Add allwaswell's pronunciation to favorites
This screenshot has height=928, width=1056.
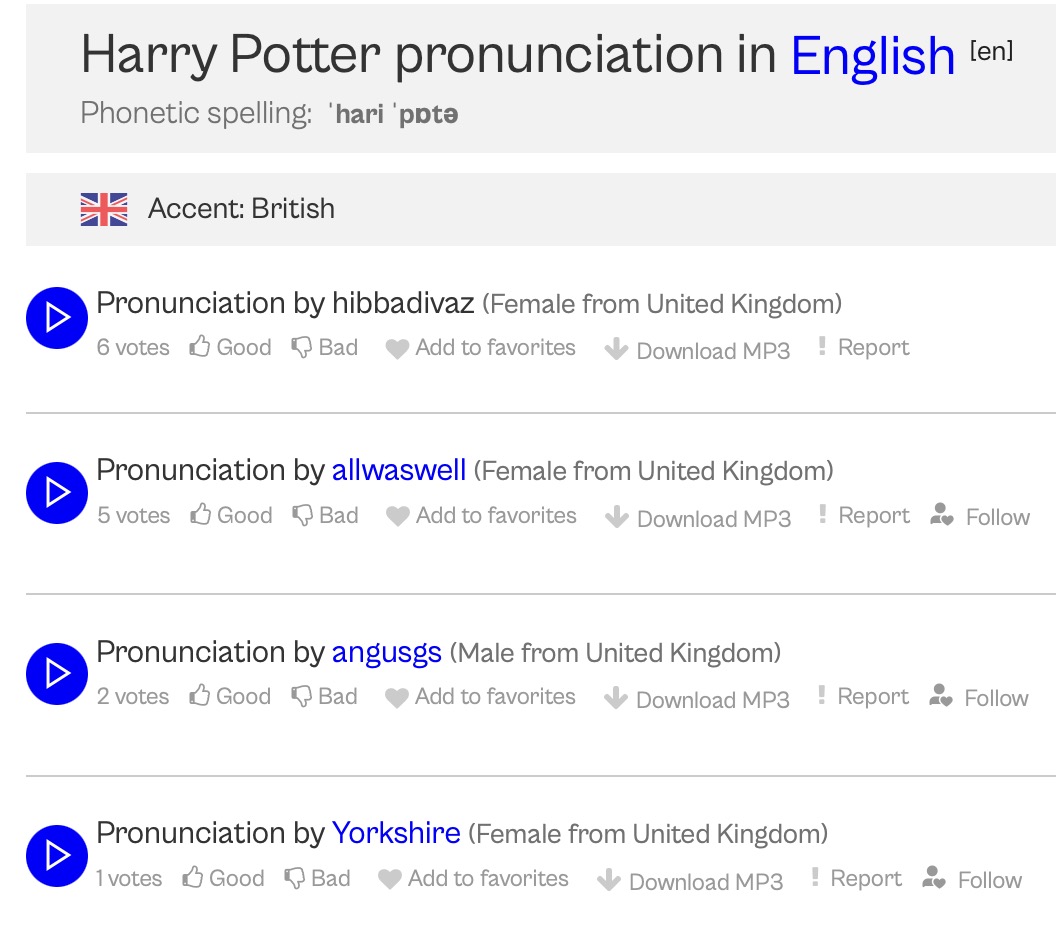click(482, 516)
